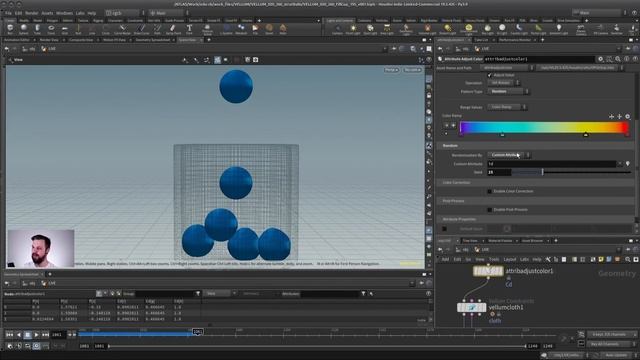Click the Color Ramp gradient bar
640x360 pixels.
(x=544, y=127)
